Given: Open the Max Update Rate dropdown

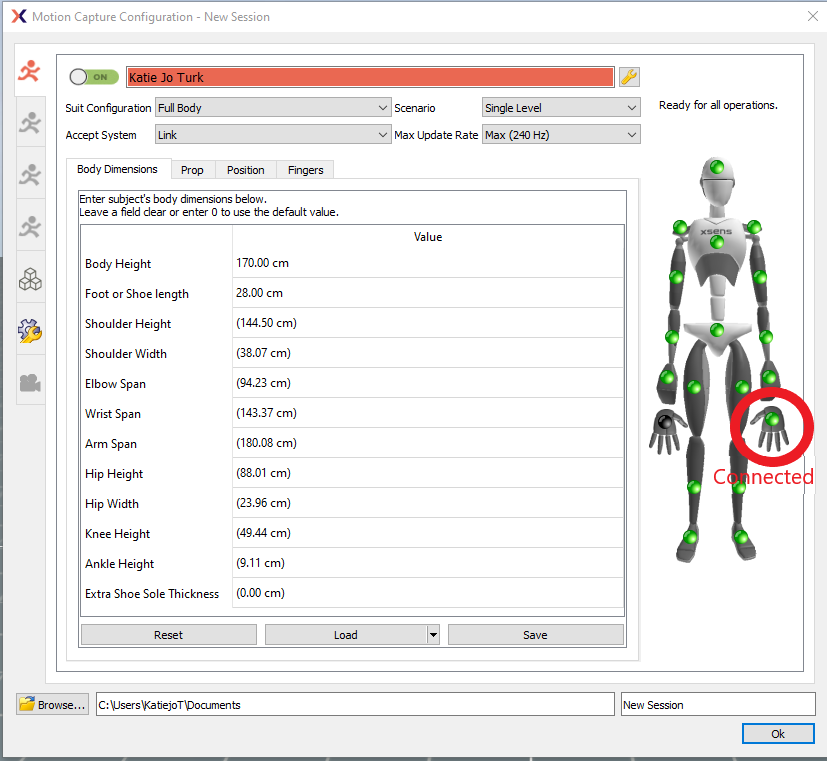Looking at the screenshot, I should point(560,134).
